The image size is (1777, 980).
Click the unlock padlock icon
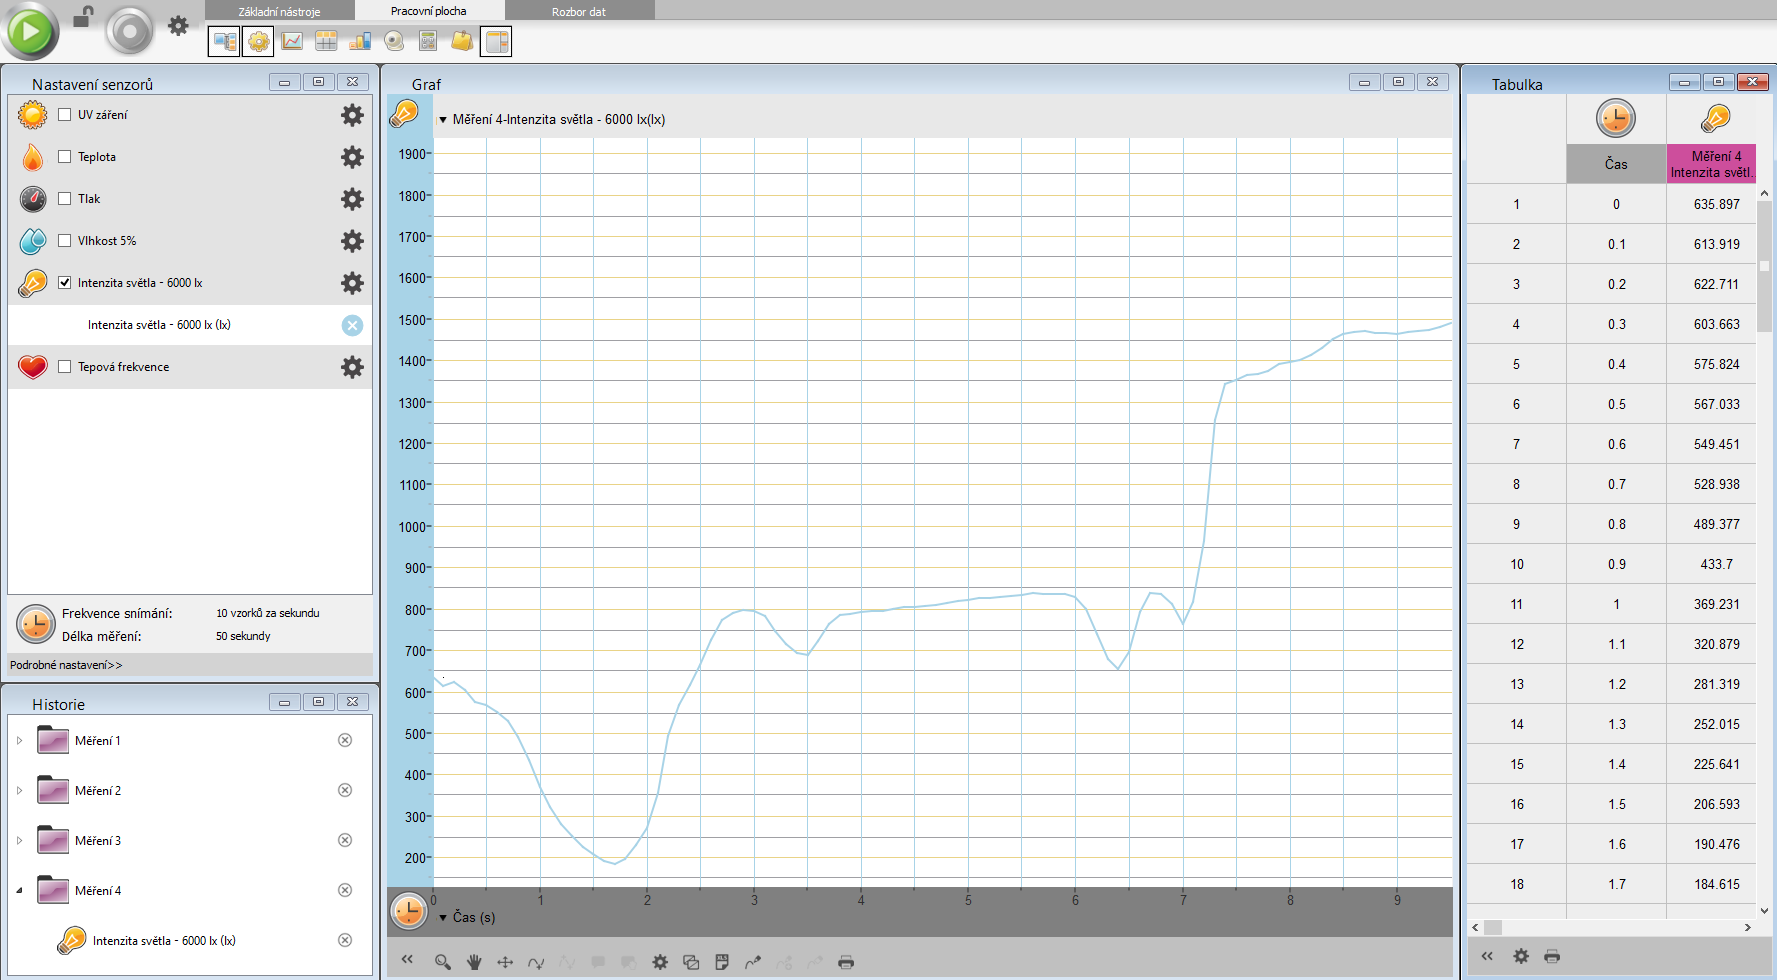[83, 17]
